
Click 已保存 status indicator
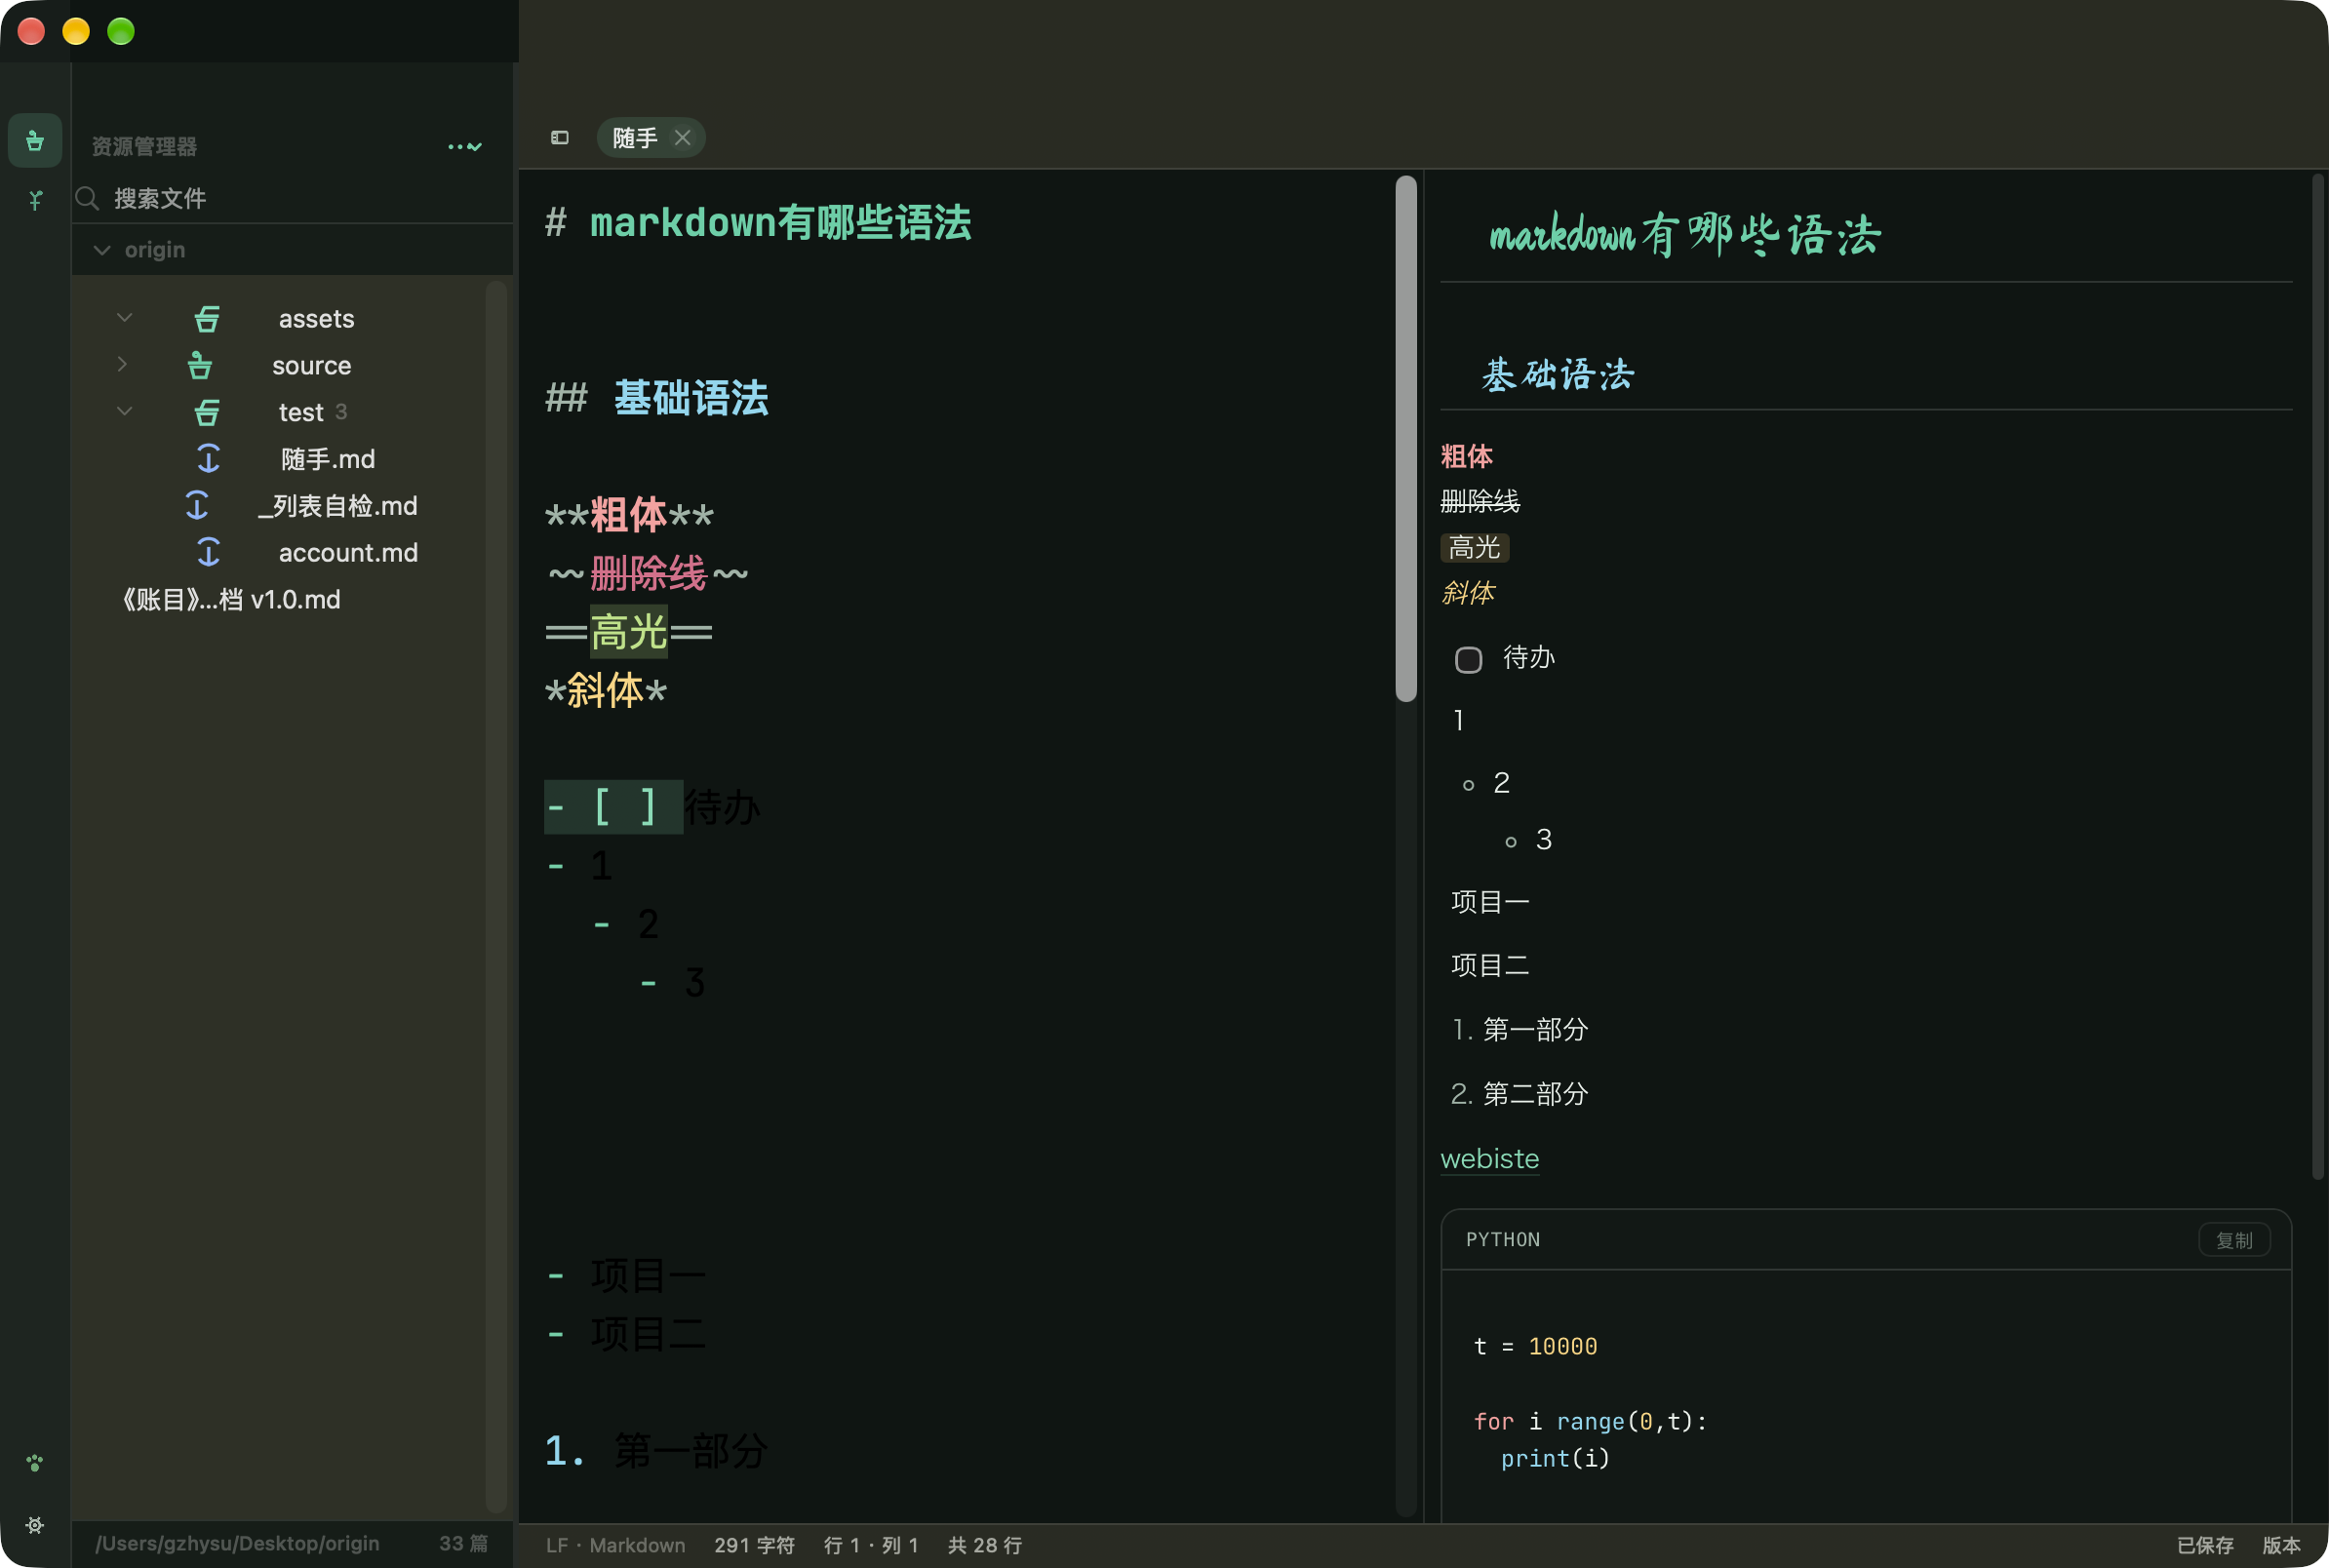2205,1545
